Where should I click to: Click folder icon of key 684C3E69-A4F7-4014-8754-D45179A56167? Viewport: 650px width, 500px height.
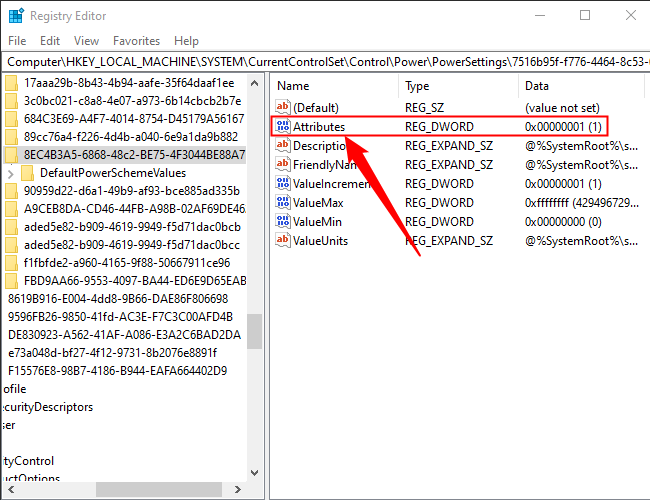(12, 119)
